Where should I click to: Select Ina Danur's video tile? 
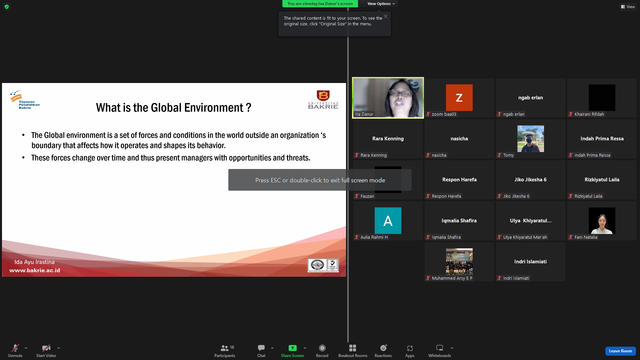tap(388, 98)
